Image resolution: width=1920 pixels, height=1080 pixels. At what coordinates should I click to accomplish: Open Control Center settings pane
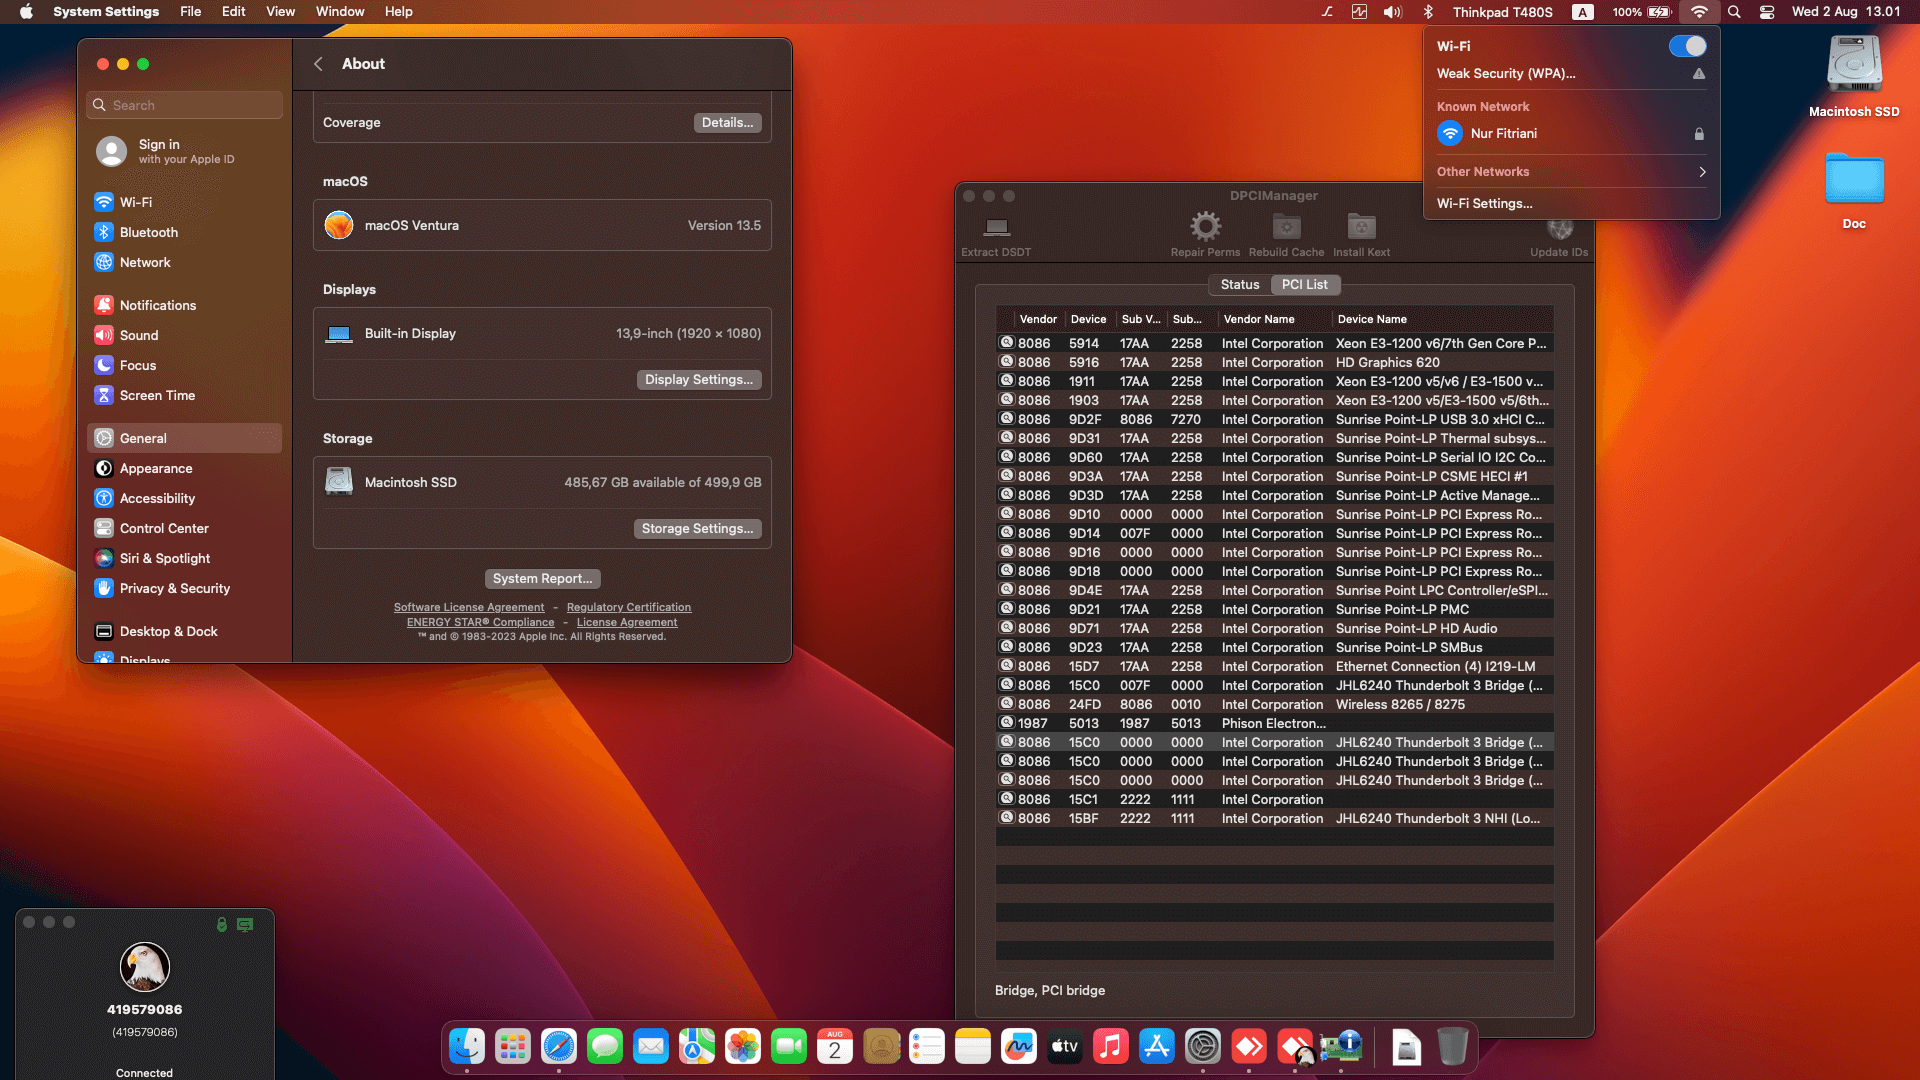coord(164,528)
